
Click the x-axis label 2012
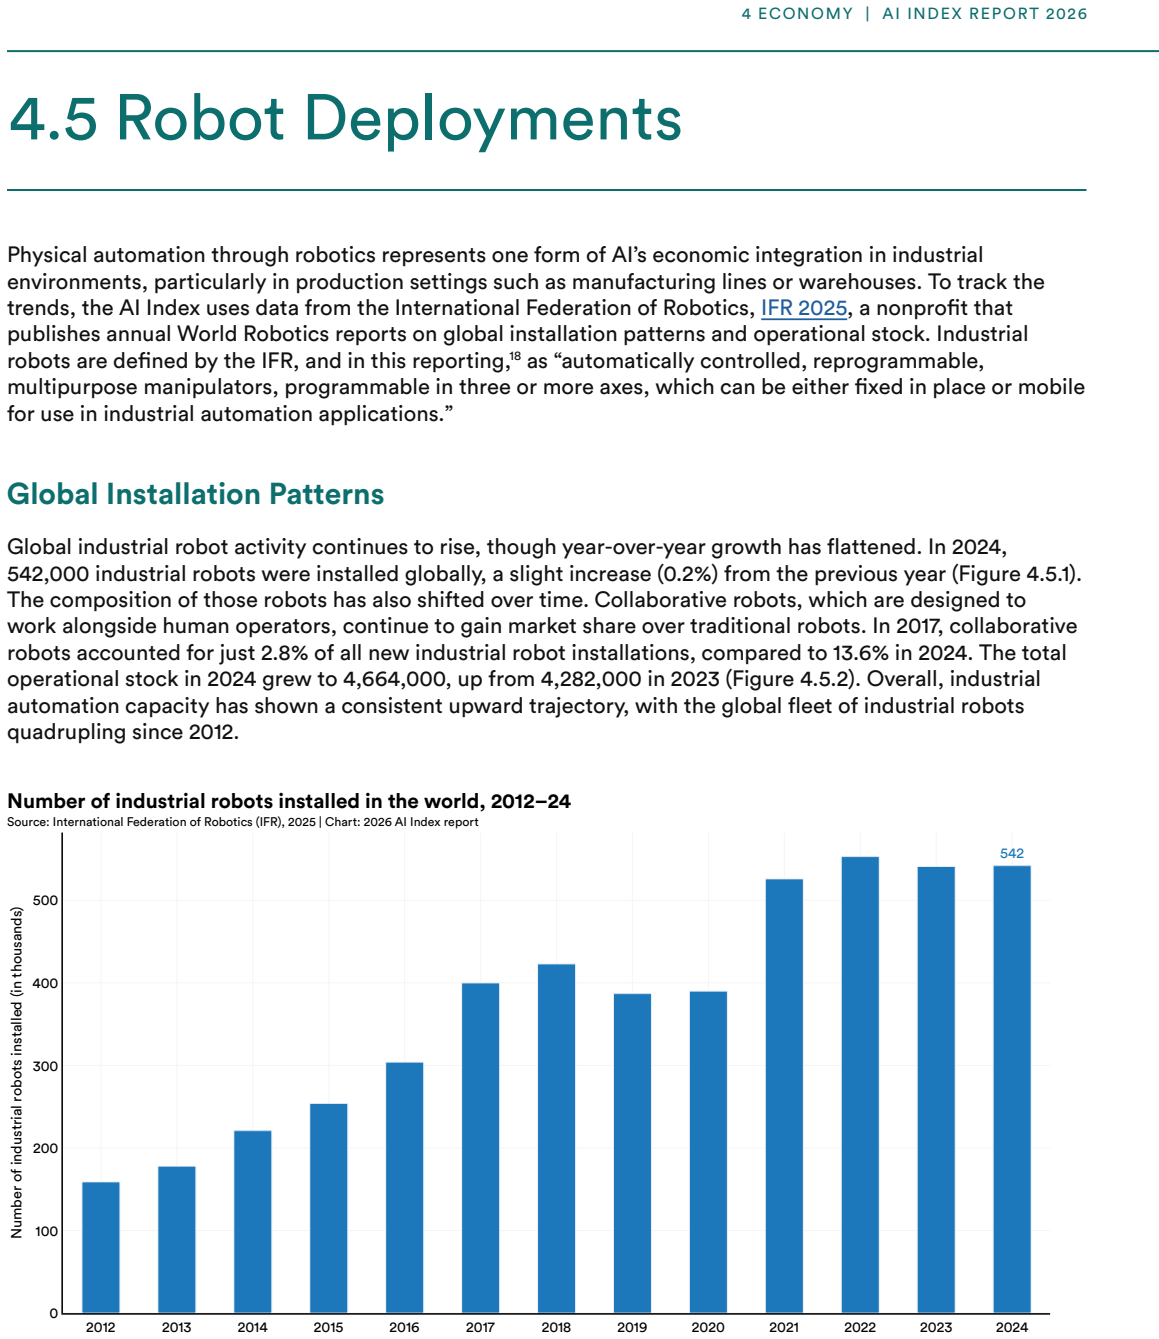pyautogui.click(x=101, y=1327)
